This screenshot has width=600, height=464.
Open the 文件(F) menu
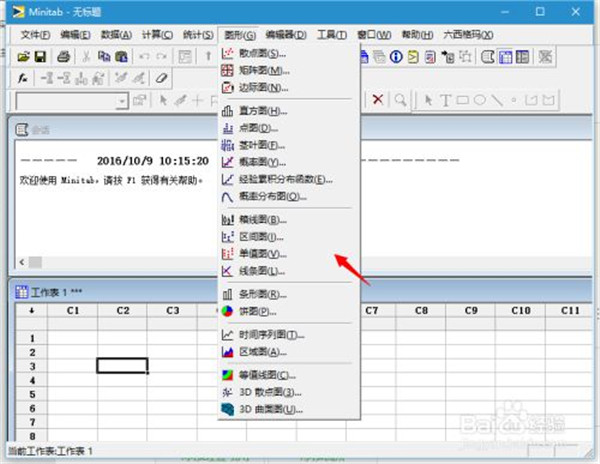click(35, 35)
